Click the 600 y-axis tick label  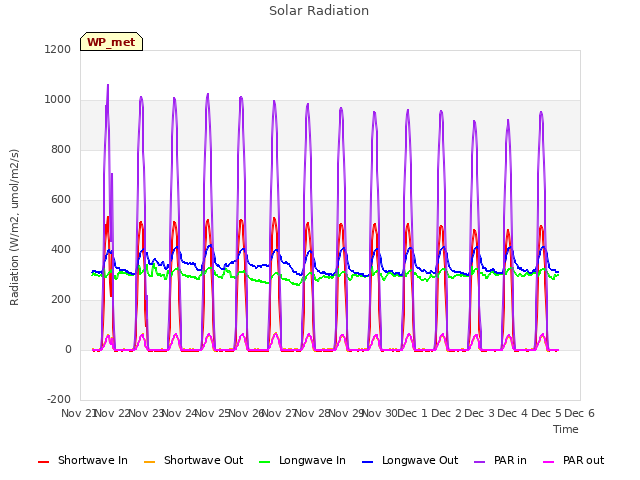pos(61,200)
